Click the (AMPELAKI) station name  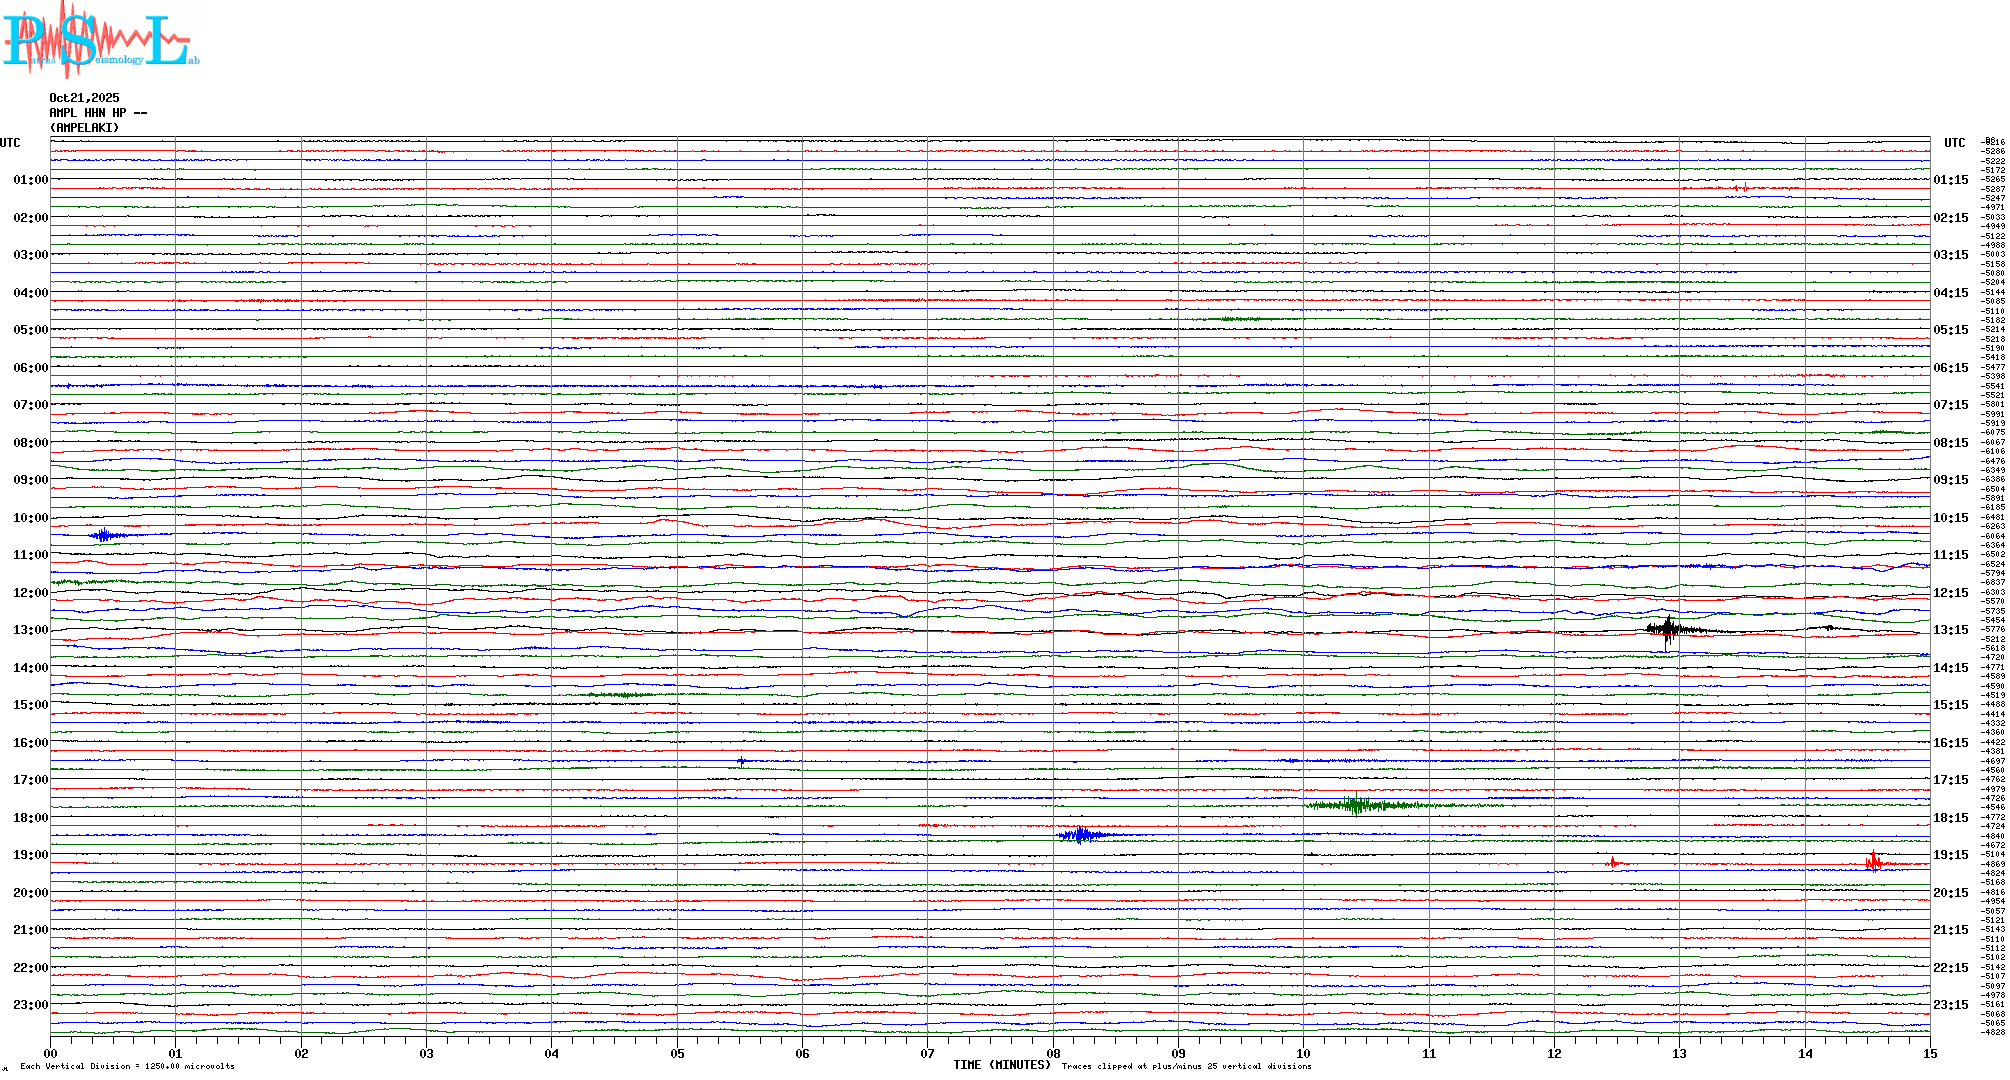pyautogui.click(x=84, y=128)
